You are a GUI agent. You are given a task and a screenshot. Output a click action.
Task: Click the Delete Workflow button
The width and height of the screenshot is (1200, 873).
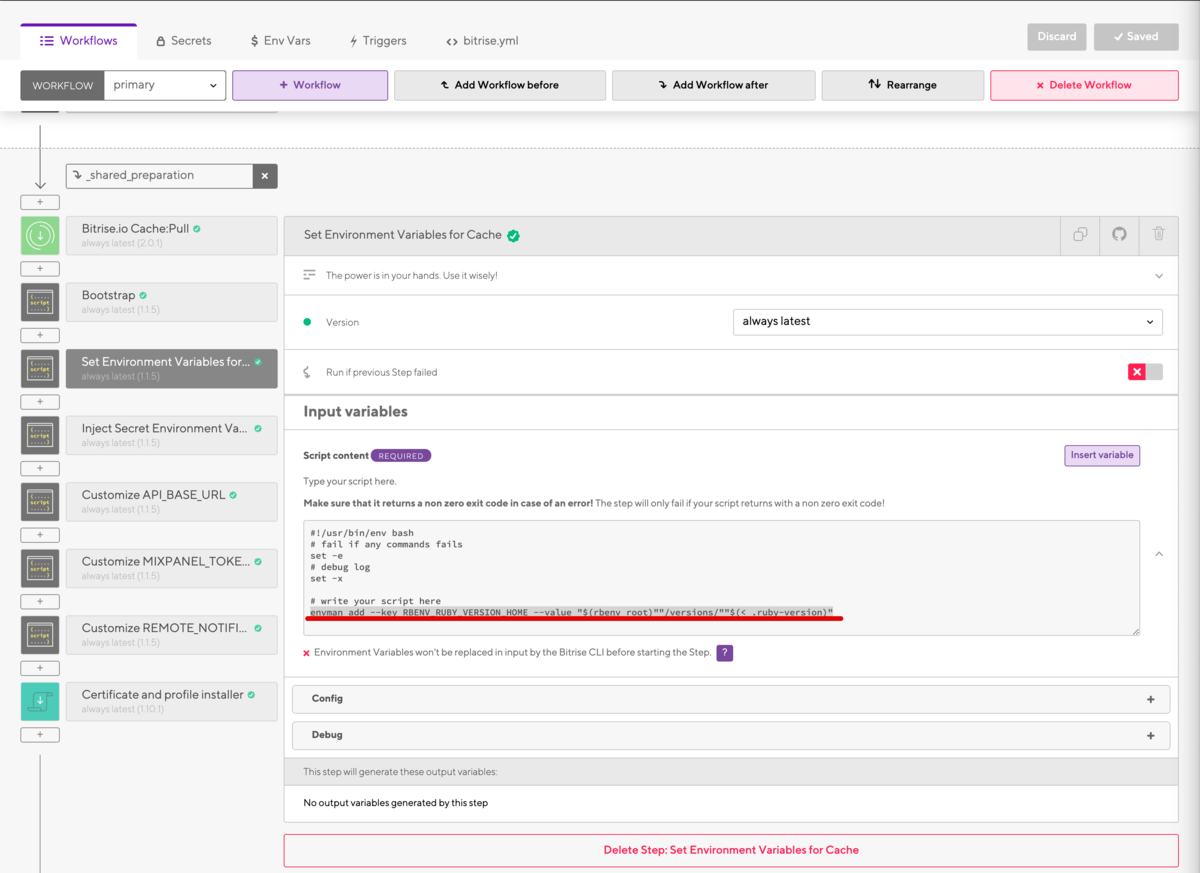1084,85
